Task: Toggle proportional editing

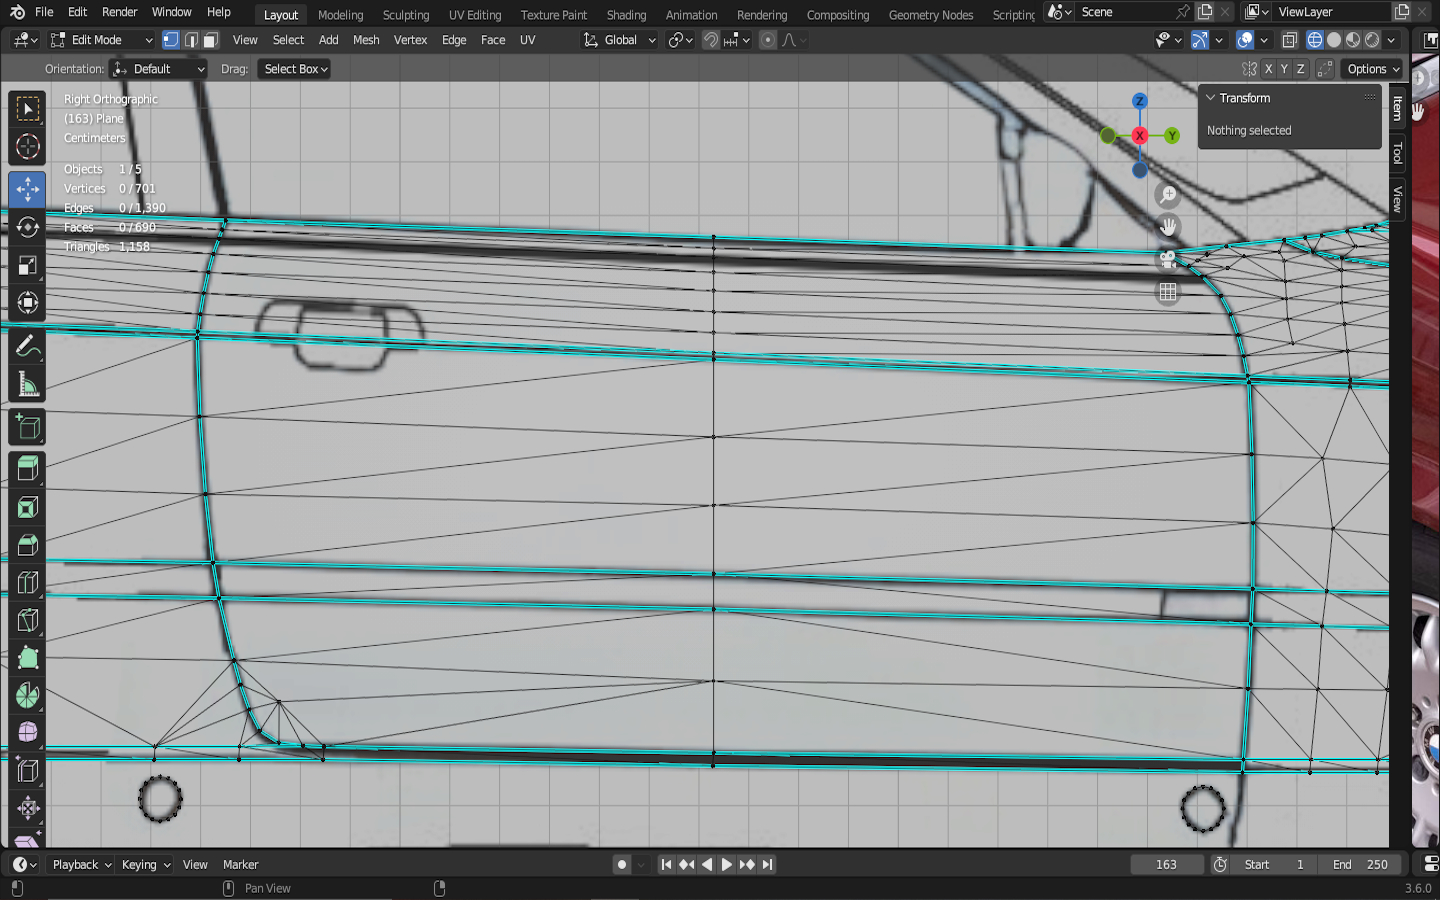Action: 767,40
